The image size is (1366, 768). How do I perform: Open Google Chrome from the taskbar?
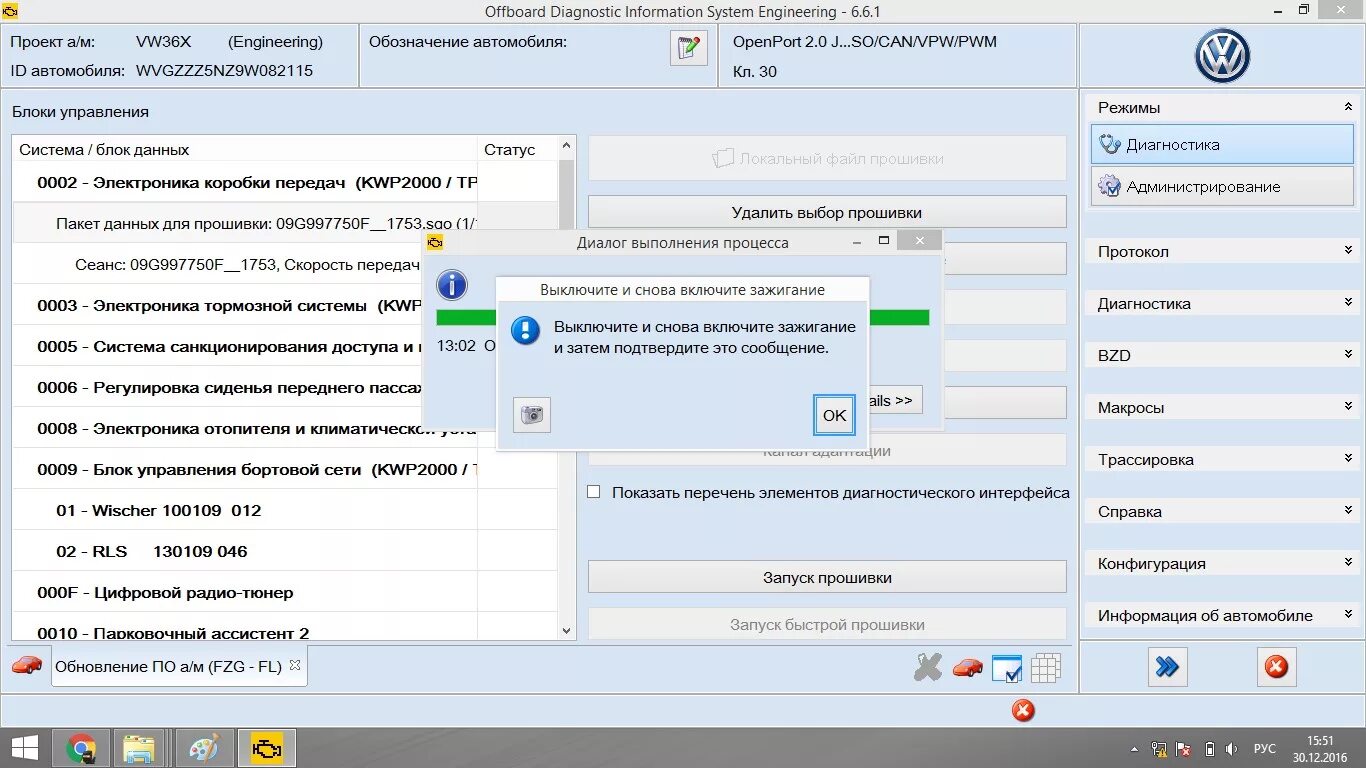[81, 748]
